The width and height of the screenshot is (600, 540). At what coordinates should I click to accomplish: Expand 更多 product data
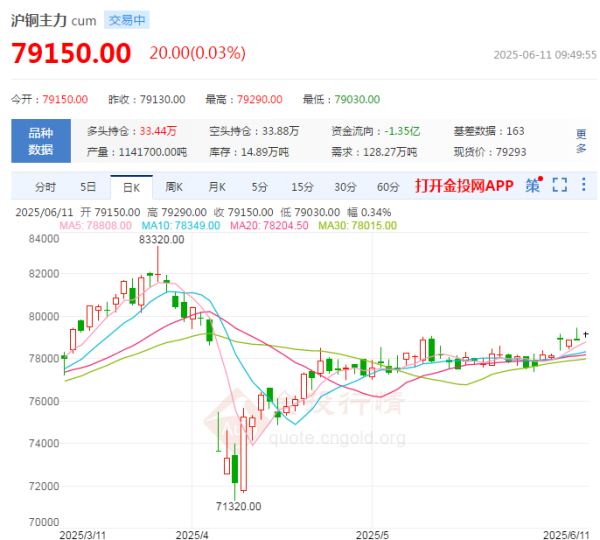[581, 141]
